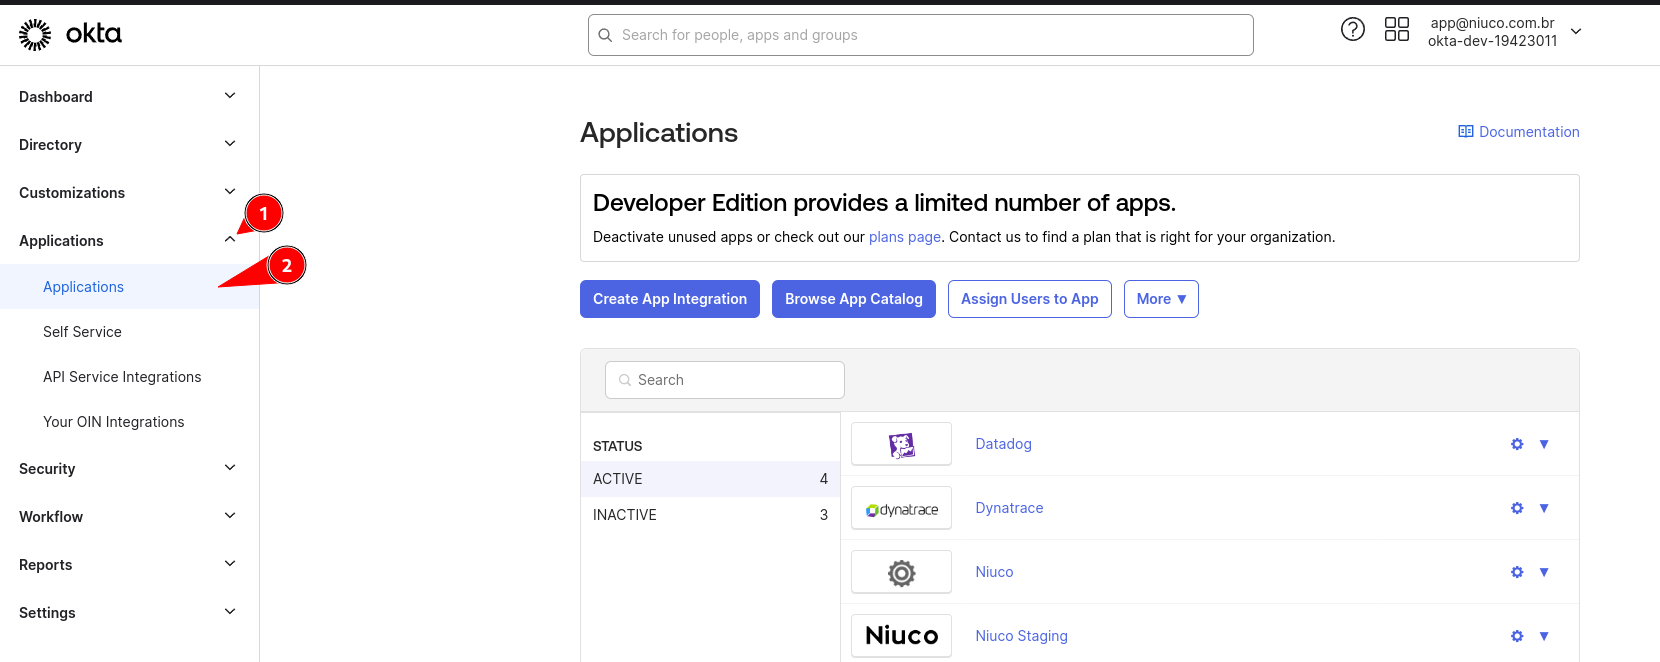
Task: Click the okta-dev-19423011 org name
Action: pyautogui.click(x=1492, y=41)
